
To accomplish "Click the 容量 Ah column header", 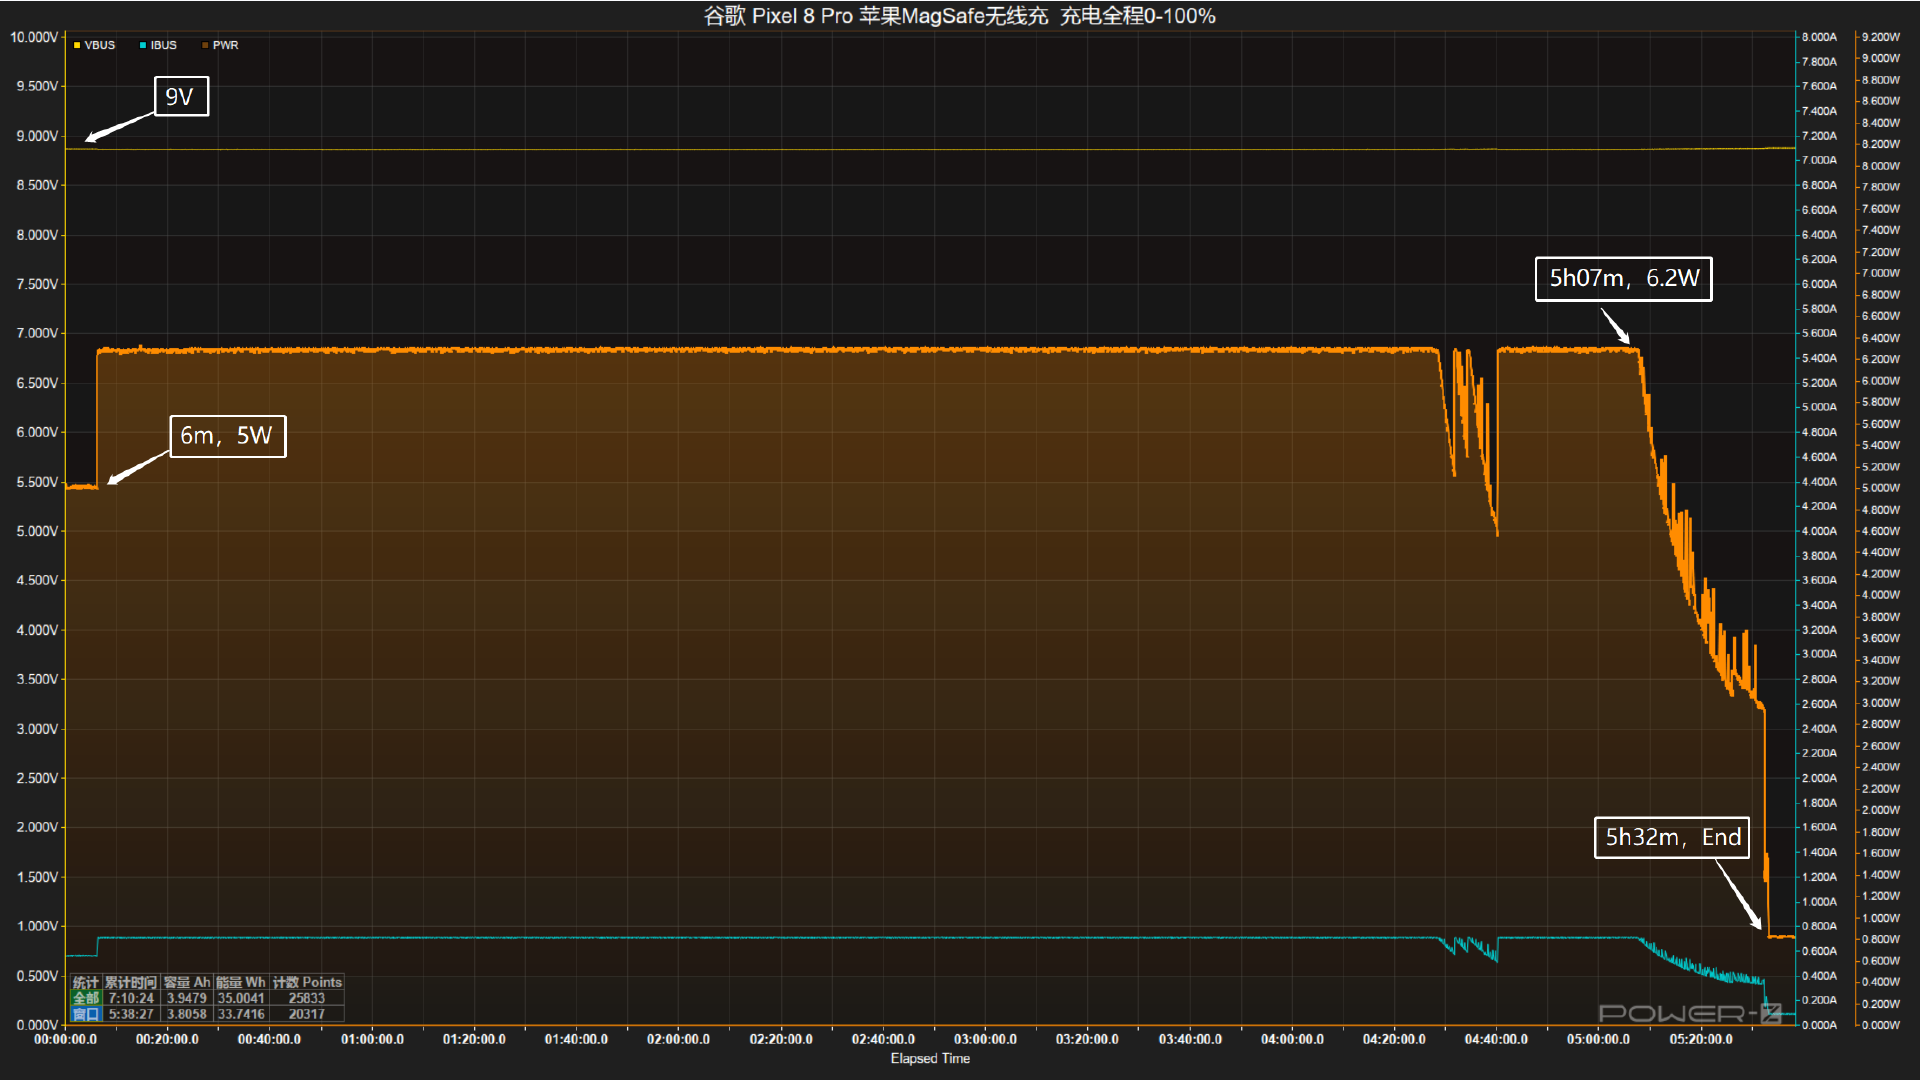I will coord(187,982).
